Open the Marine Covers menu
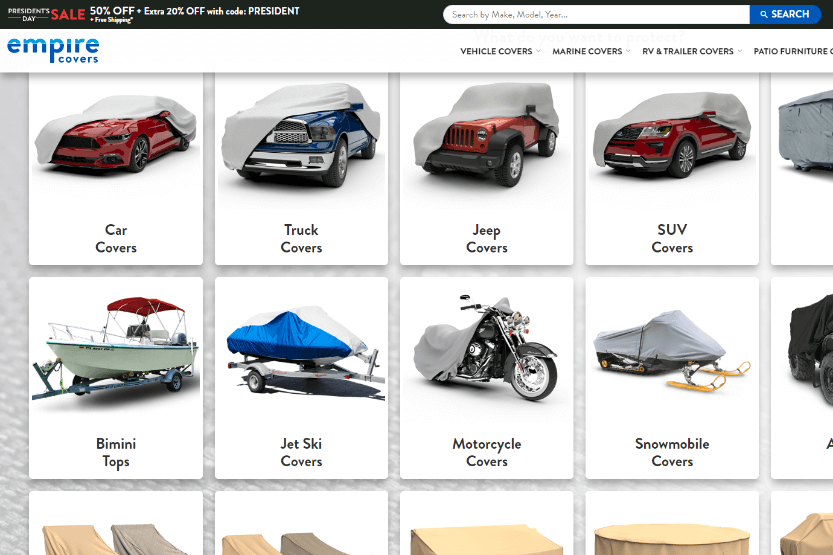Image resolution: width=833 pixels, height=555 pixels. tap(587, 51)
